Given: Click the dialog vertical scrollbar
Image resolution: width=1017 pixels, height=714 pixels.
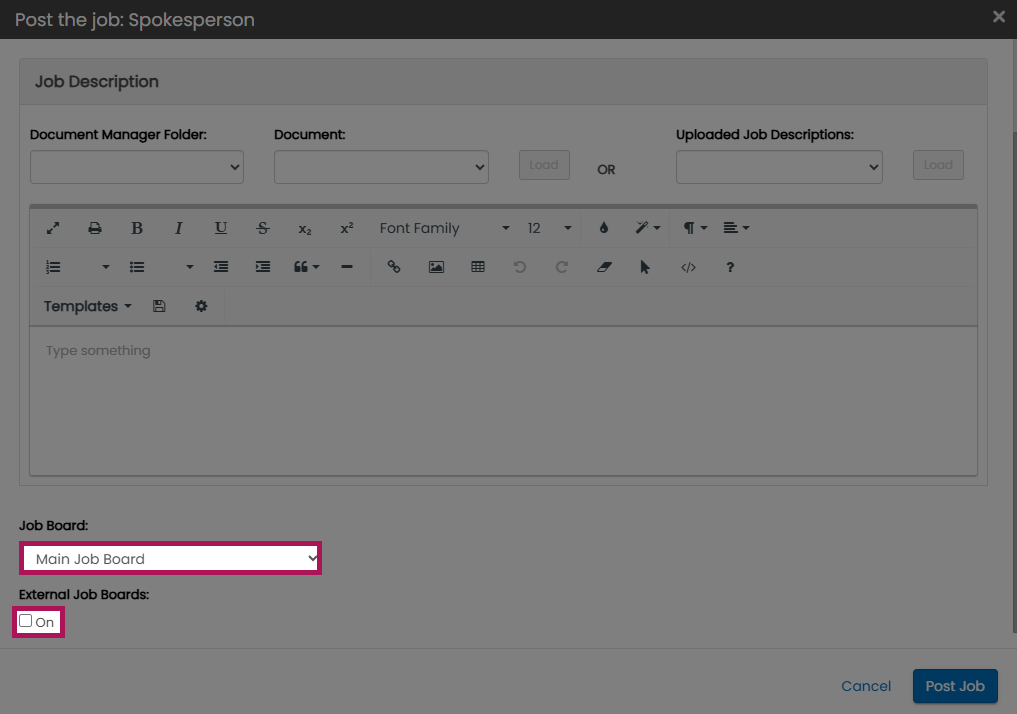Looking at the screenshot, I should click(x=1014, y=383).
